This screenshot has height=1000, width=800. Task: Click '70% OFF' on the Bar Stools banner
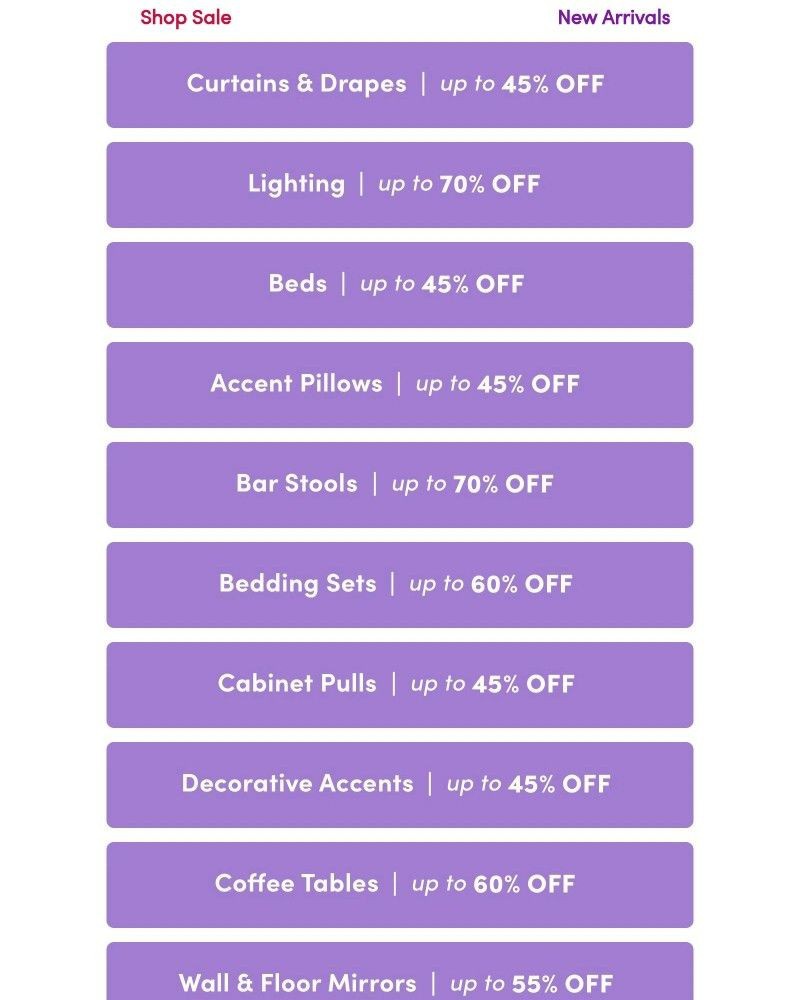tap(503, 484)
